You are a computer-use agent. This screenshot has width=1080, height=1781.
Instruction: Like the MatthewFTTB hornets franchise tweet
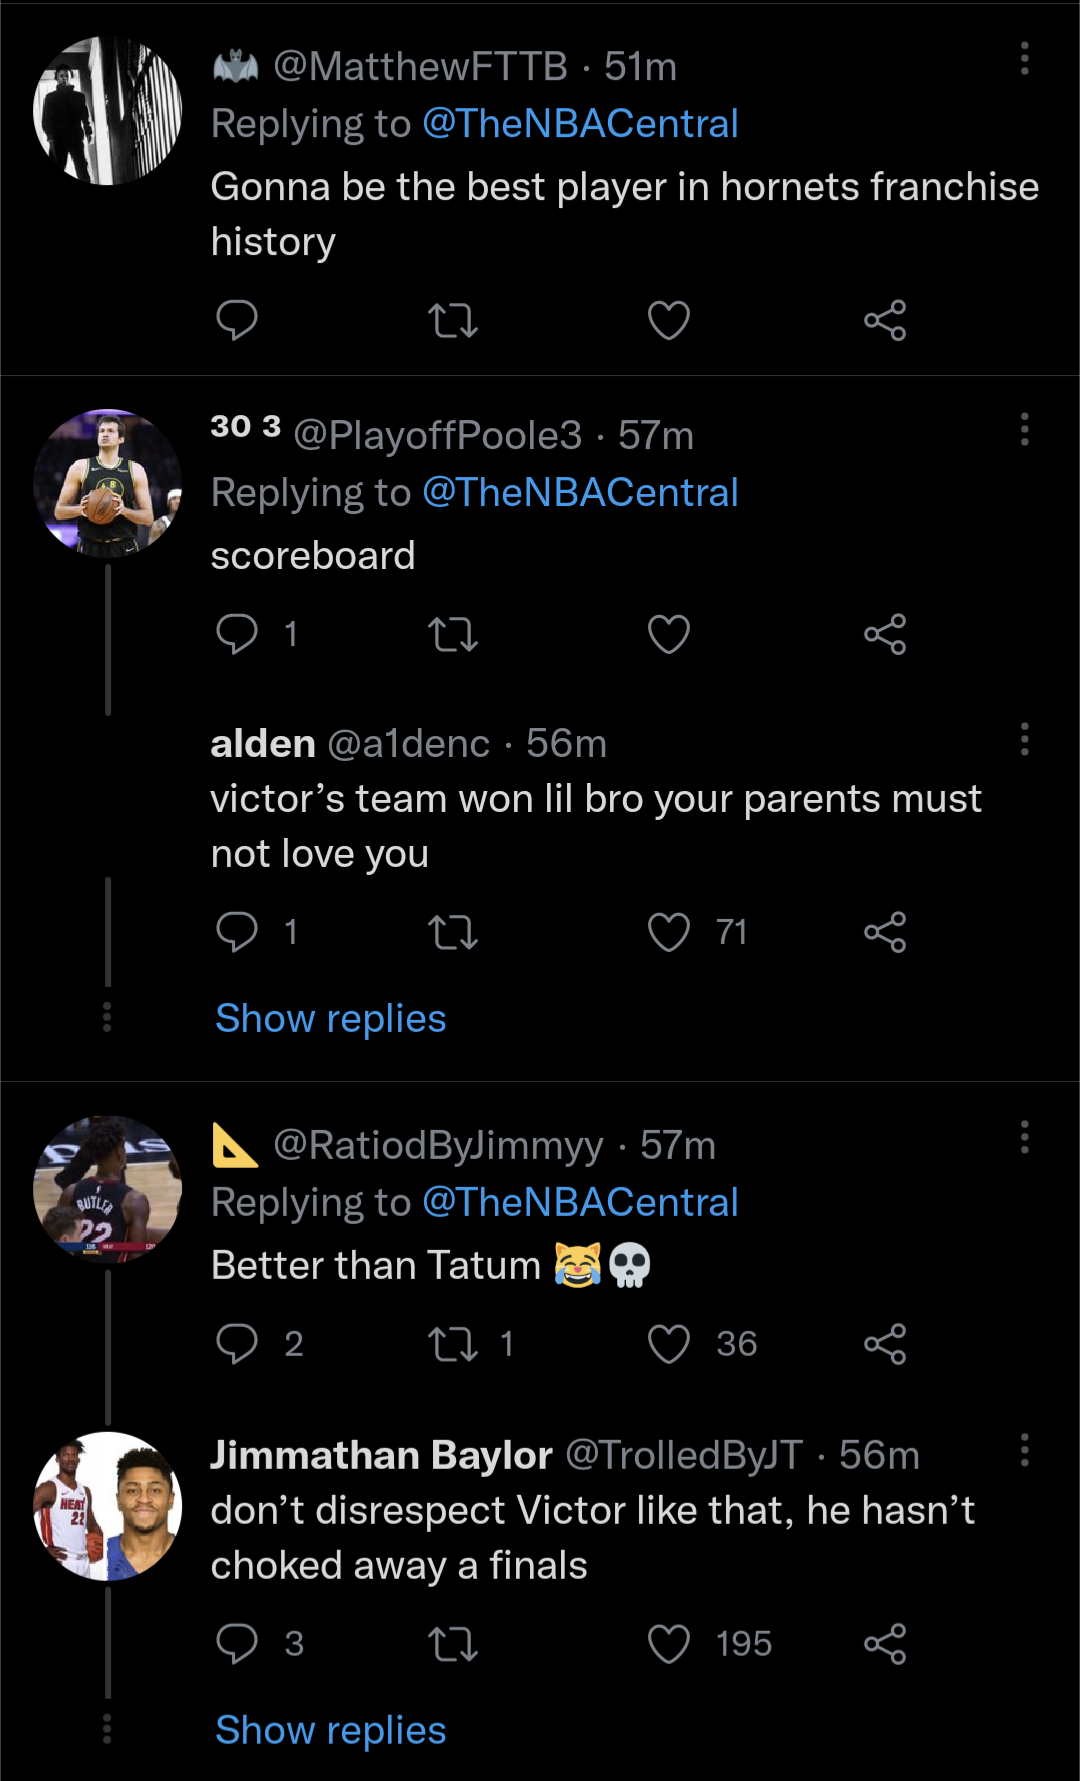pyautogui.click(x=668, y=321)
